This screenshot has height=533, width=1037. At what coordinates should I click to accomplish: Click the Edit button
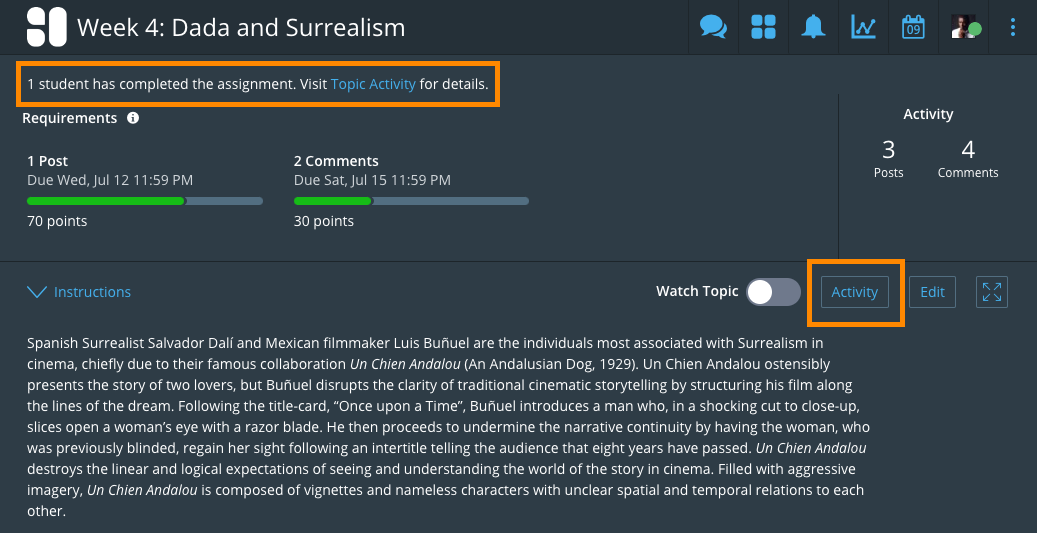coord(932,292)
